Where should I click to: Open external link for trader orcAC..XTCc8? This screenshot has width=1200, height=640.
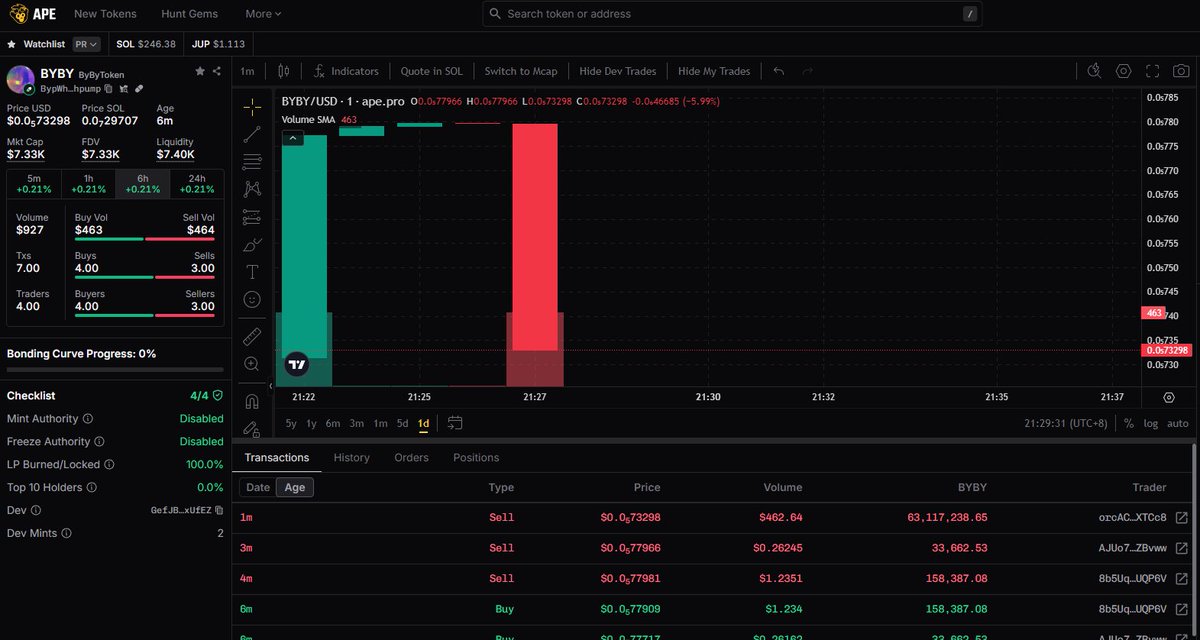point(1182,518)
